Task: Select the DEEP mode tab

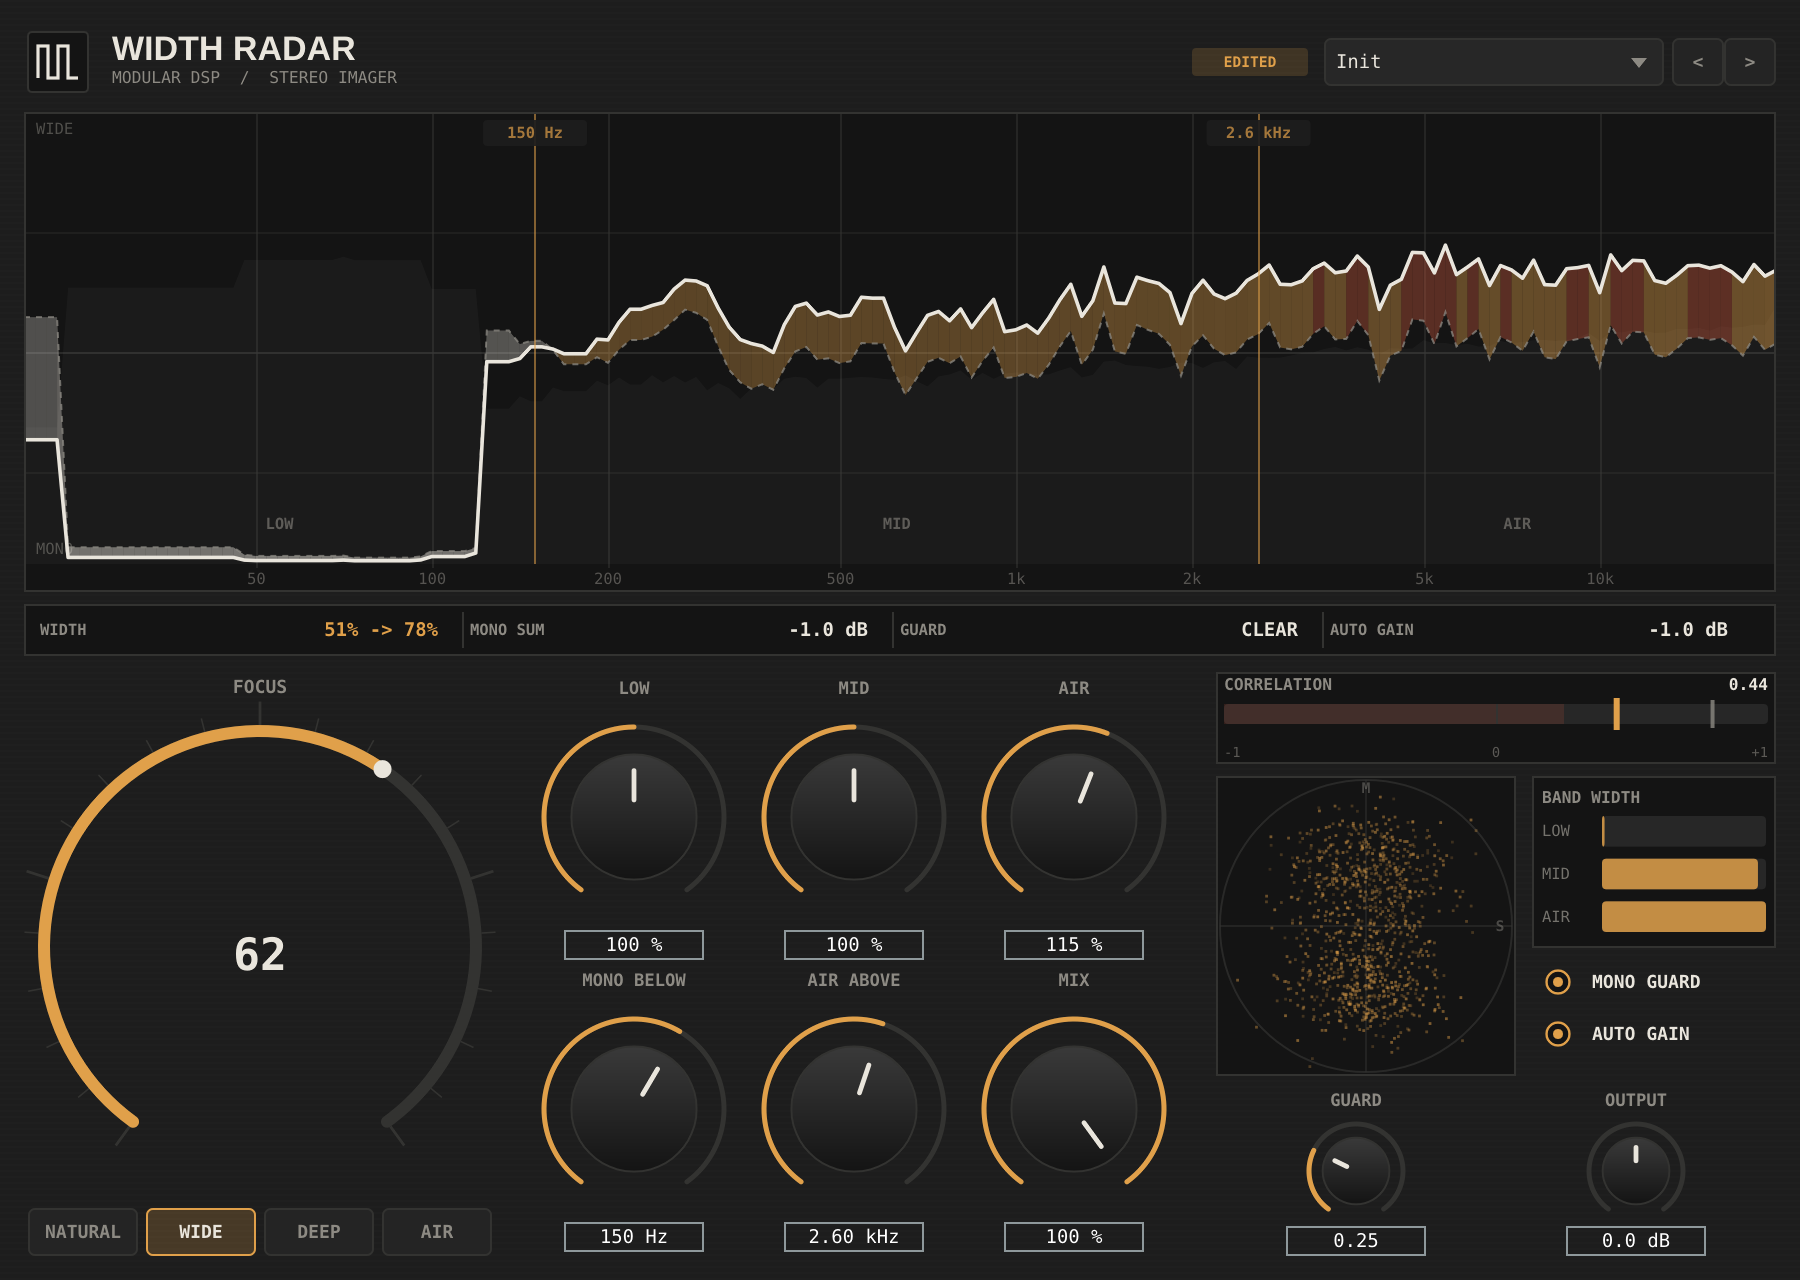Action: (x=319, y=1232)
